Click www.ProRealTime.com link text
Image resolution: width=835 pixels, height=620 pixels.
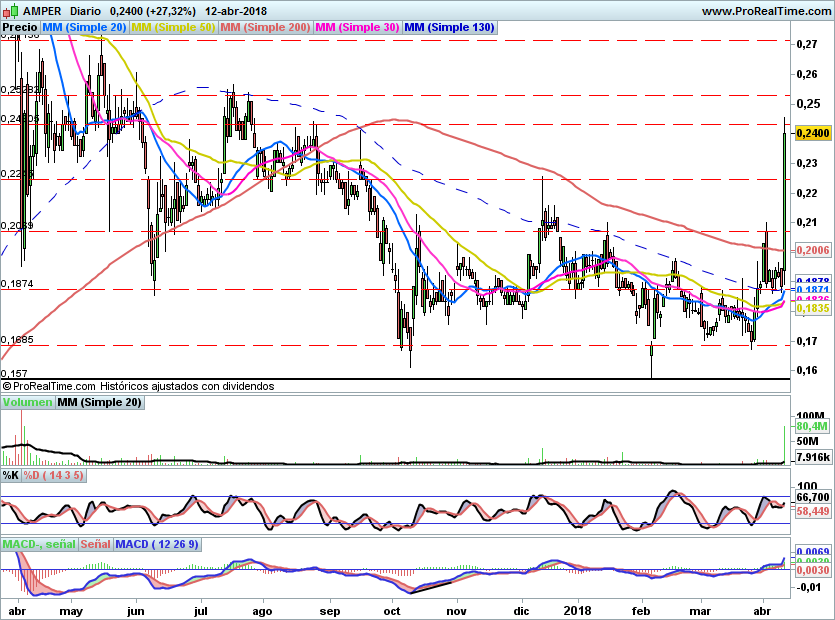[766, 11]
